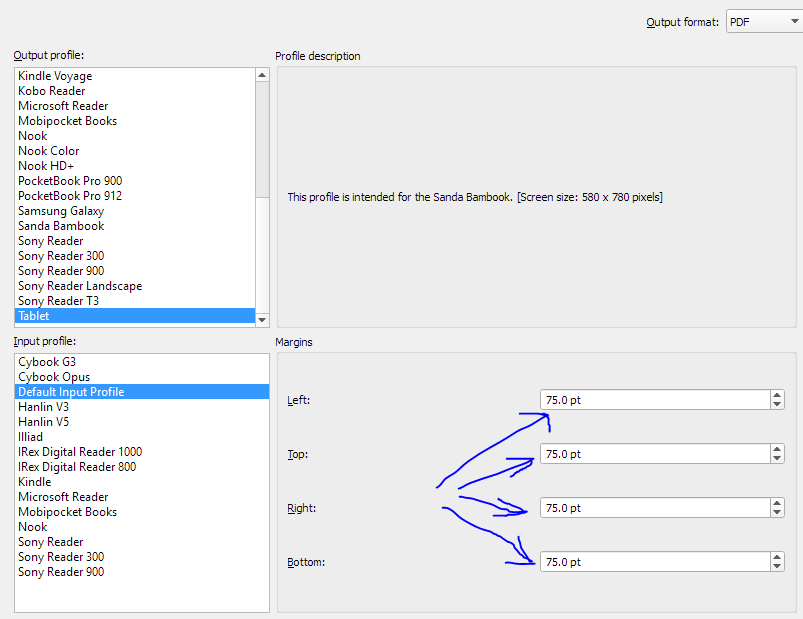
Task: Increase Bottom margin with up arrow
Action: [x=777, y=558]
